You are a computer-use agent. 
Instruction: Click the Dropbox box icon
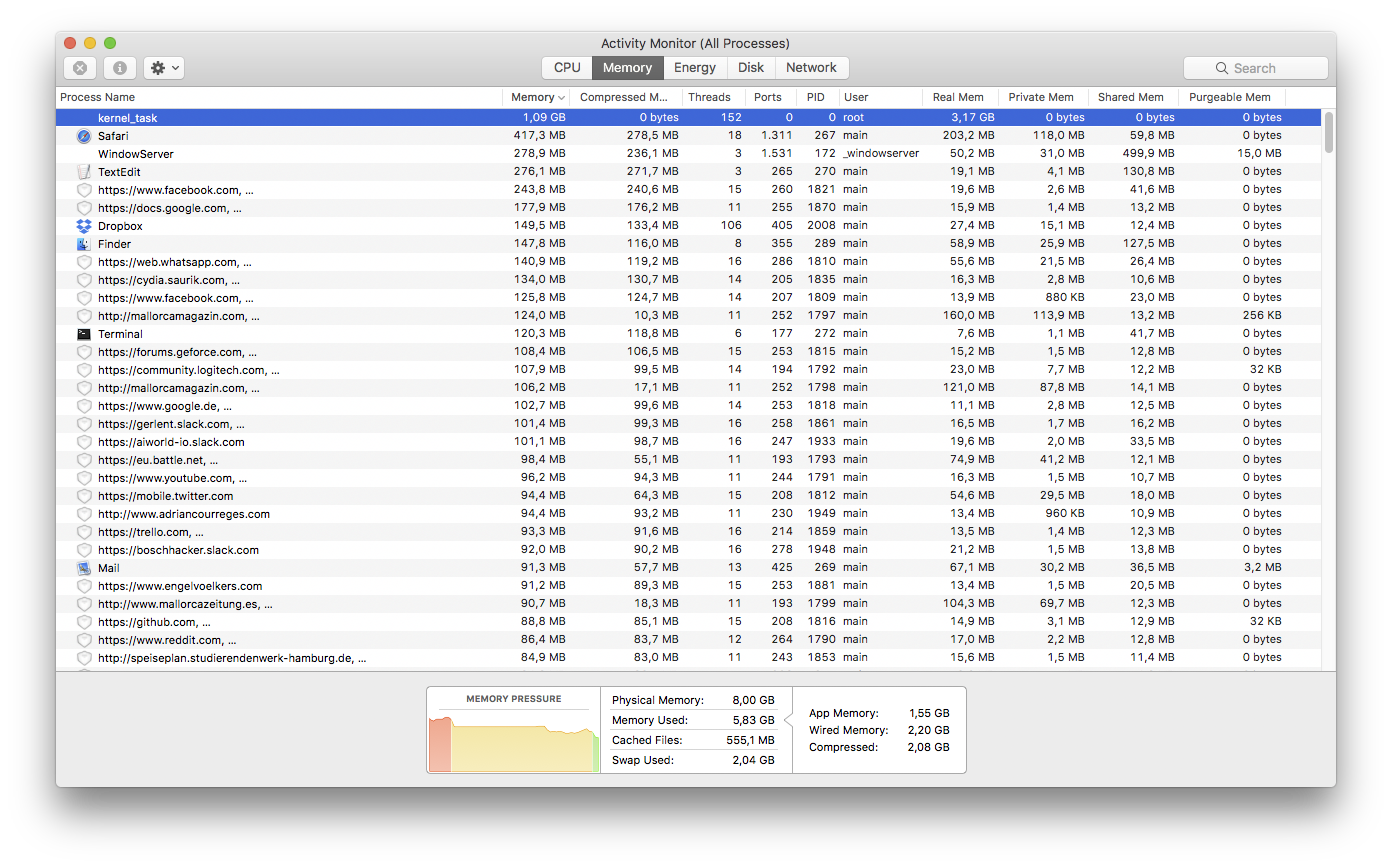[x=84, y=226]
